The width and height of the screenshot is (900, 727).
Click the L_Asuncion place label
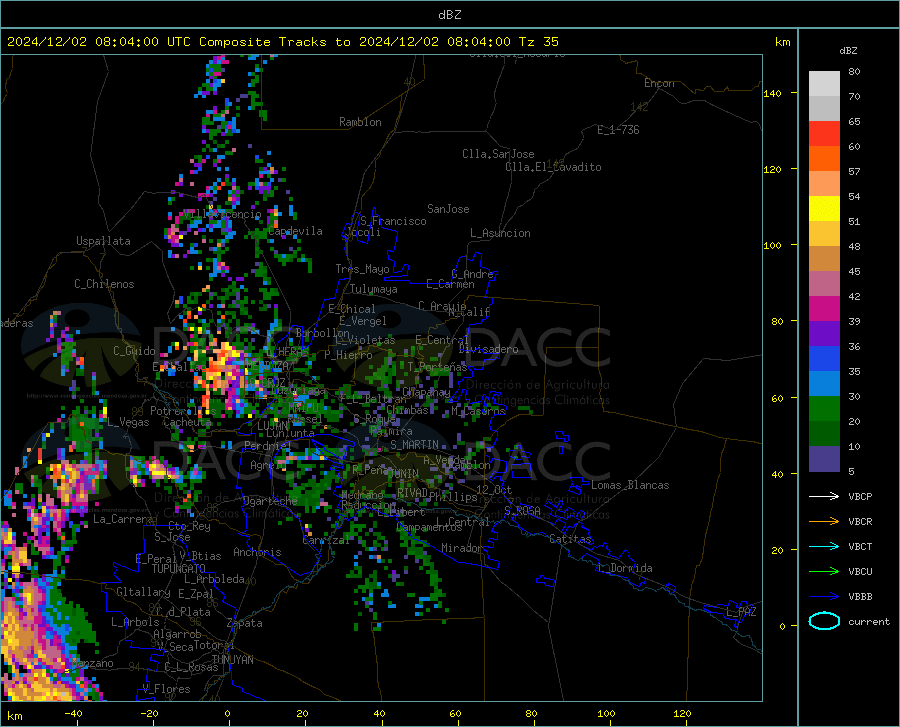pos(500,233)
